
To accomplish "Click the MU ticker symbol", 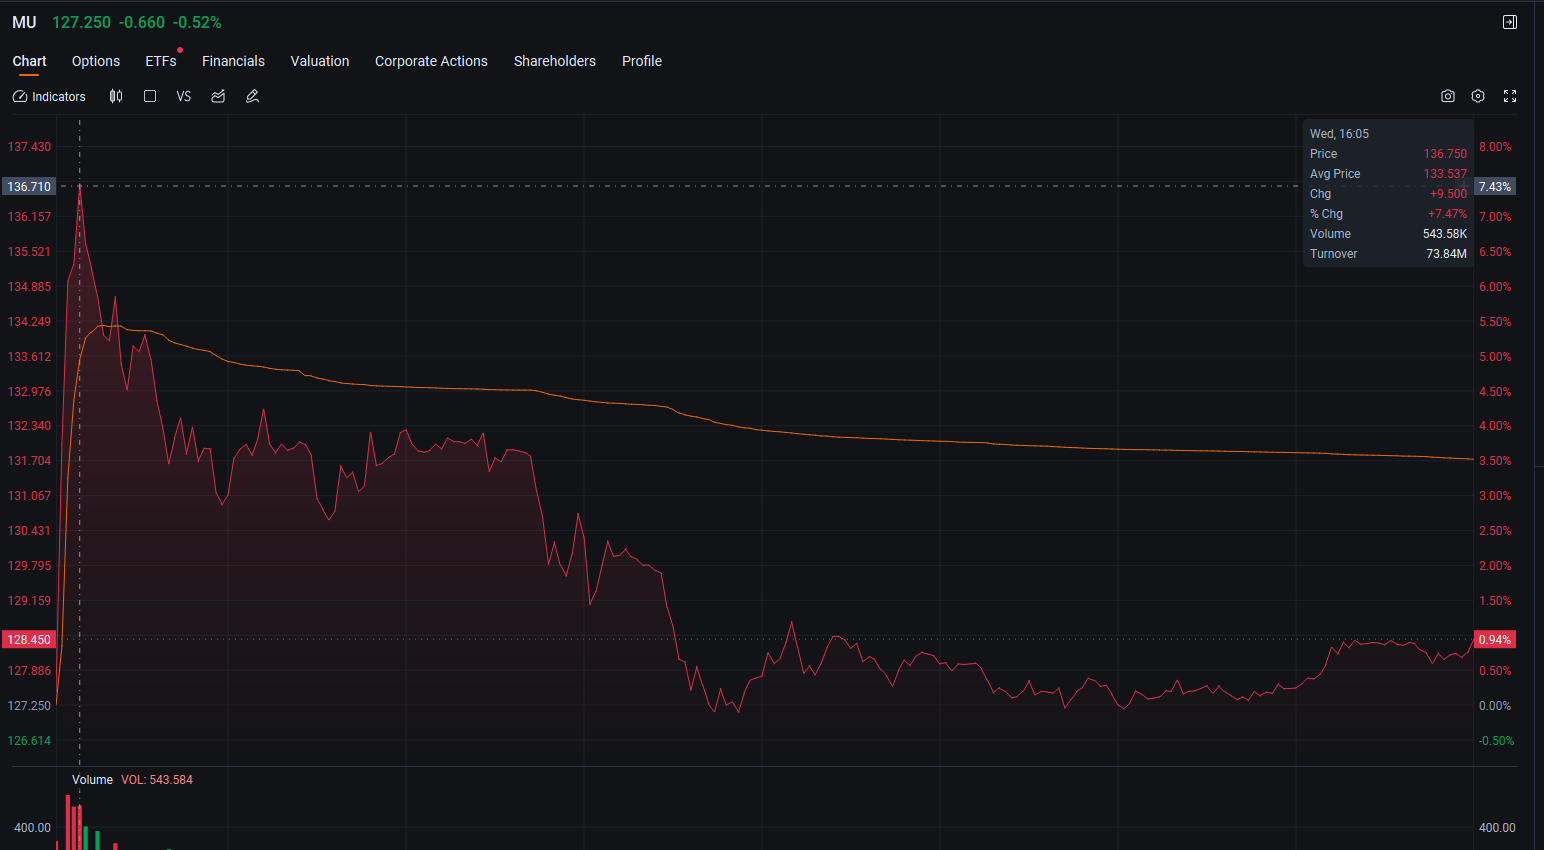I will [24, 22].
